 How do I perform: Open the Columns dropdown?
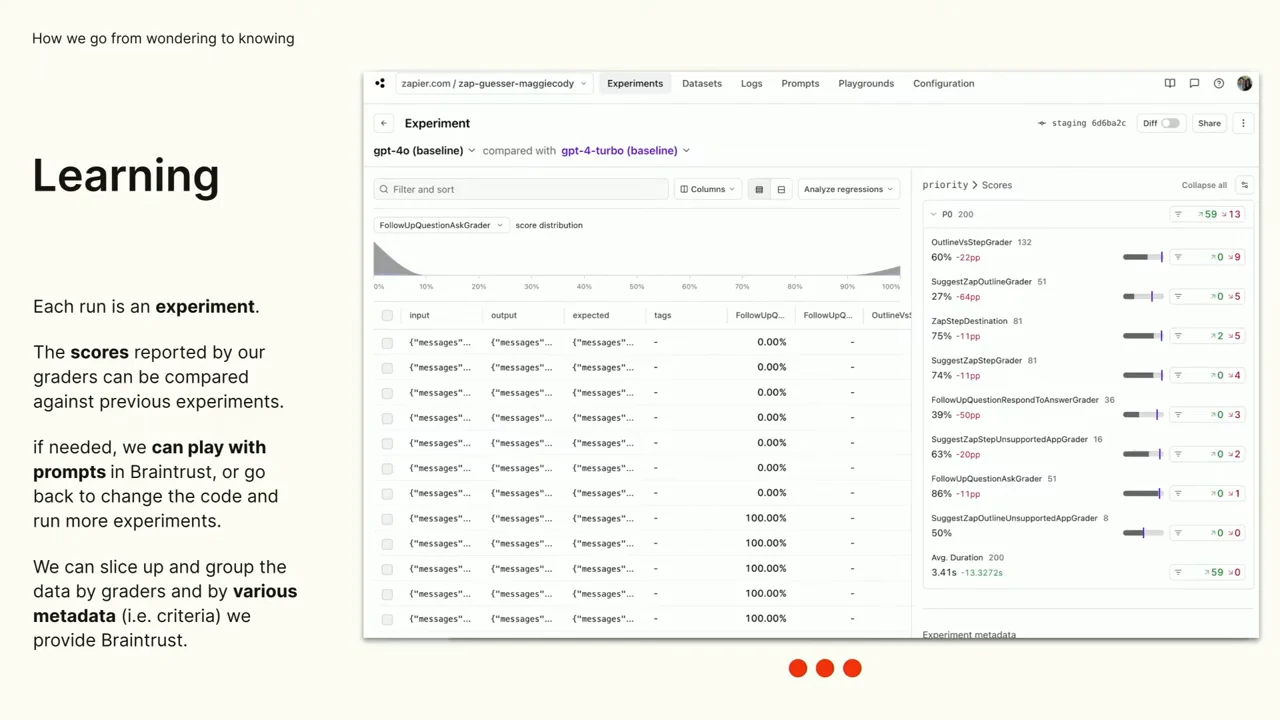708,189
